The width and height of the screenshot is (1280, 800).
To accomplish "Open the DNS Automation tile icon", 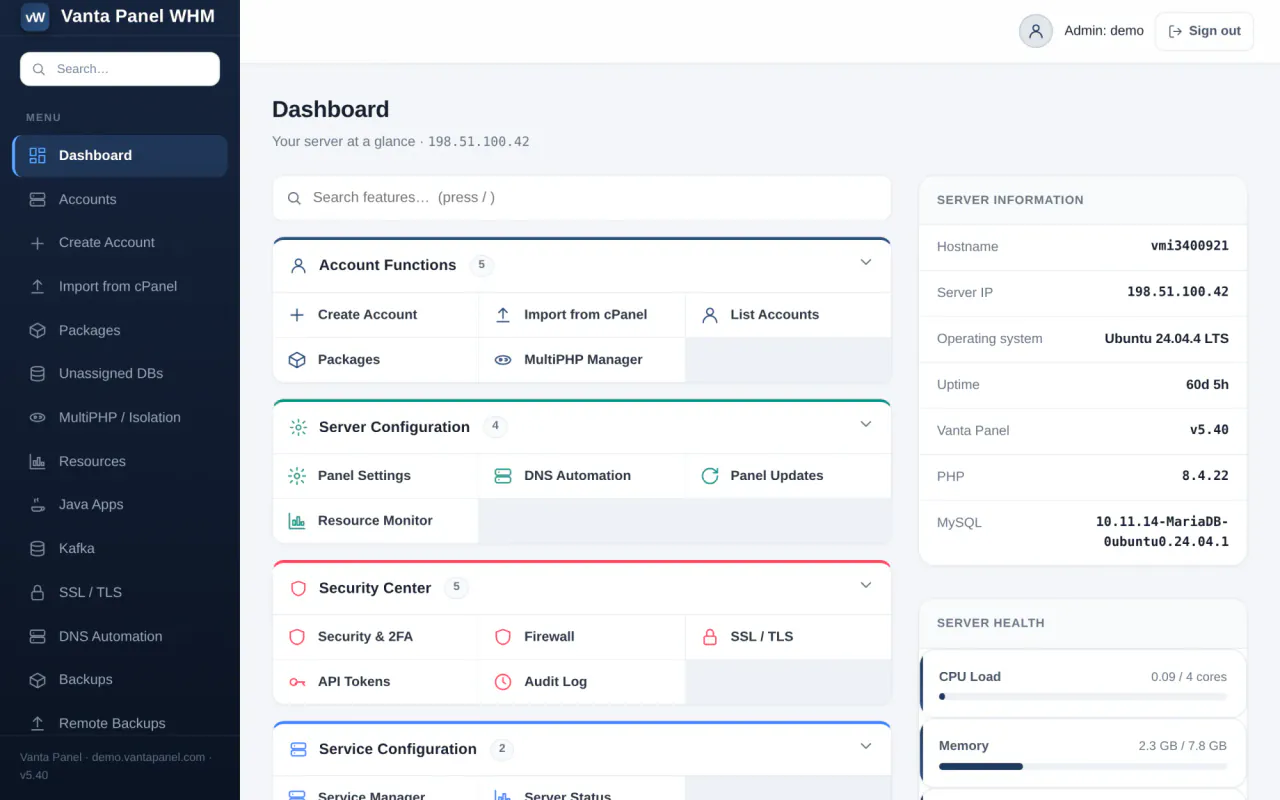I will (503, 476).
